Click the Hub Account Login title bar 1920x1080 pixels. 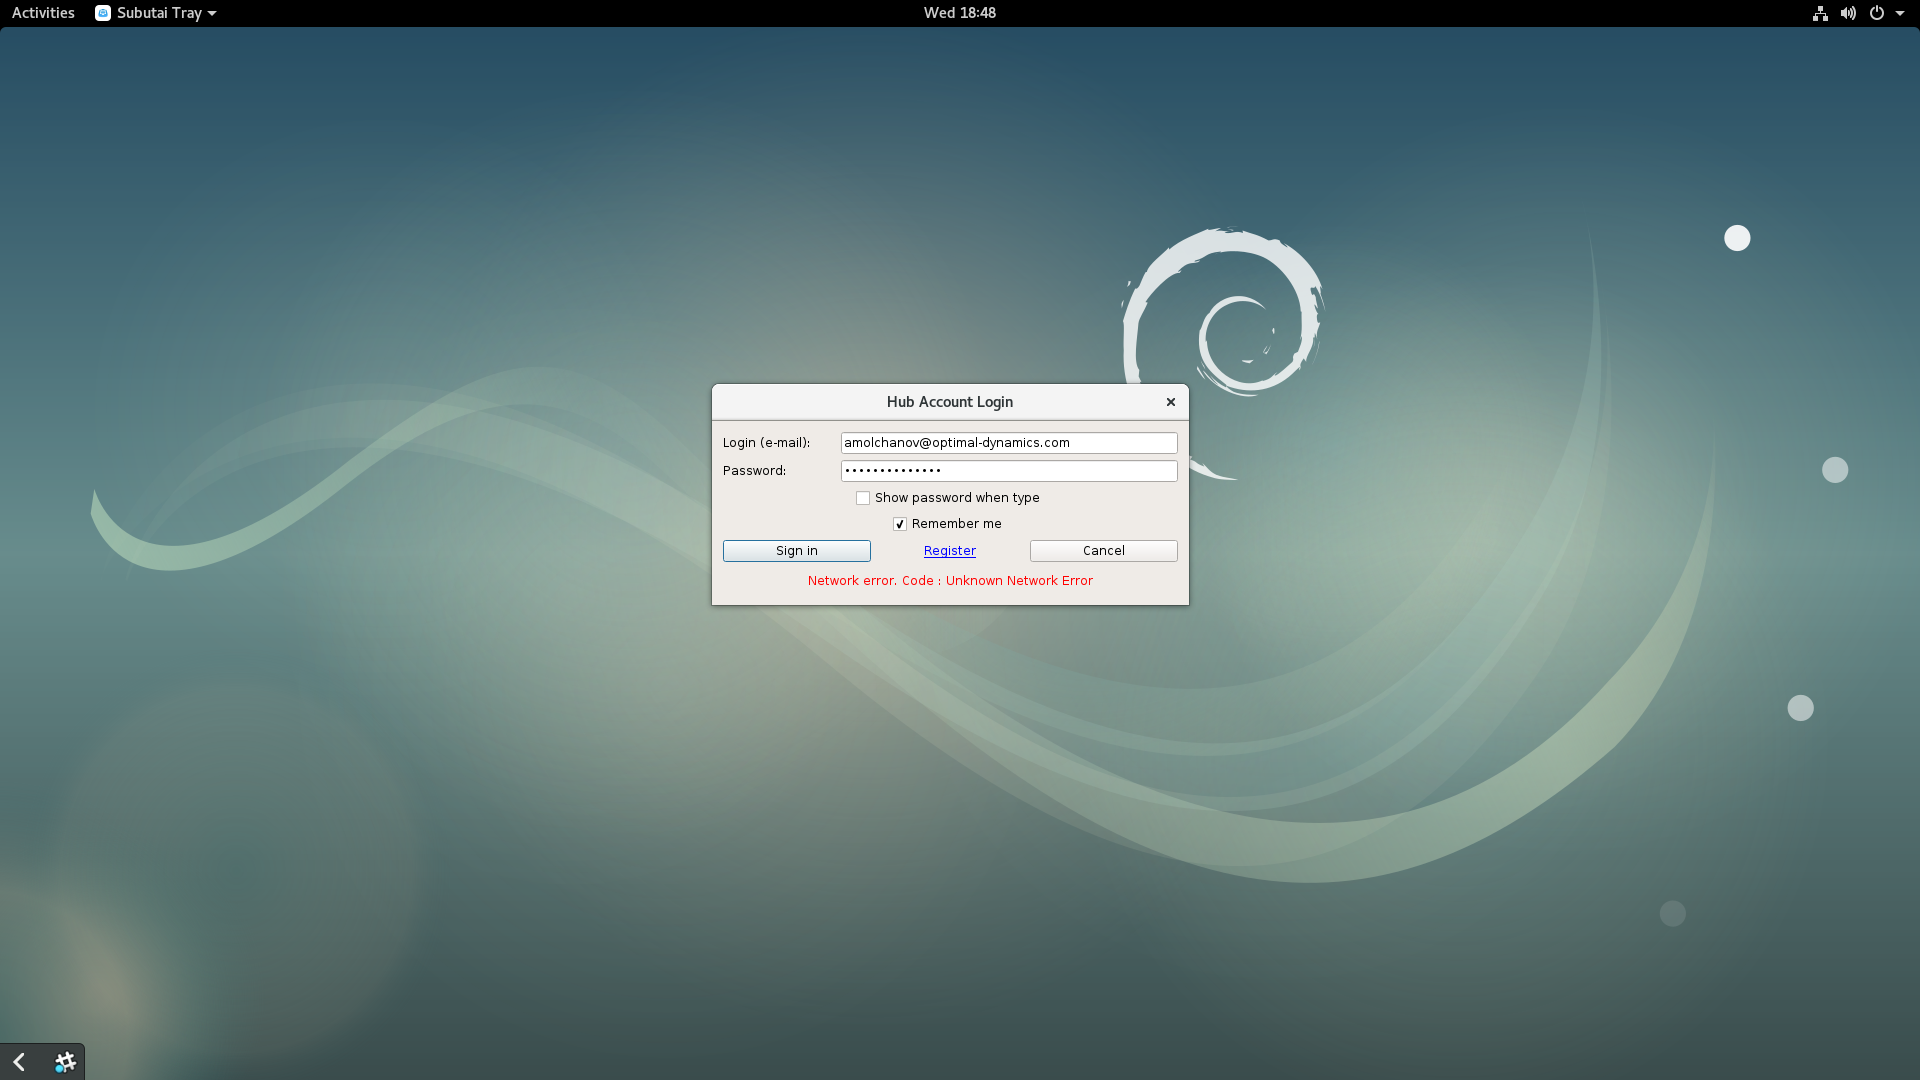tap(949, 401)
